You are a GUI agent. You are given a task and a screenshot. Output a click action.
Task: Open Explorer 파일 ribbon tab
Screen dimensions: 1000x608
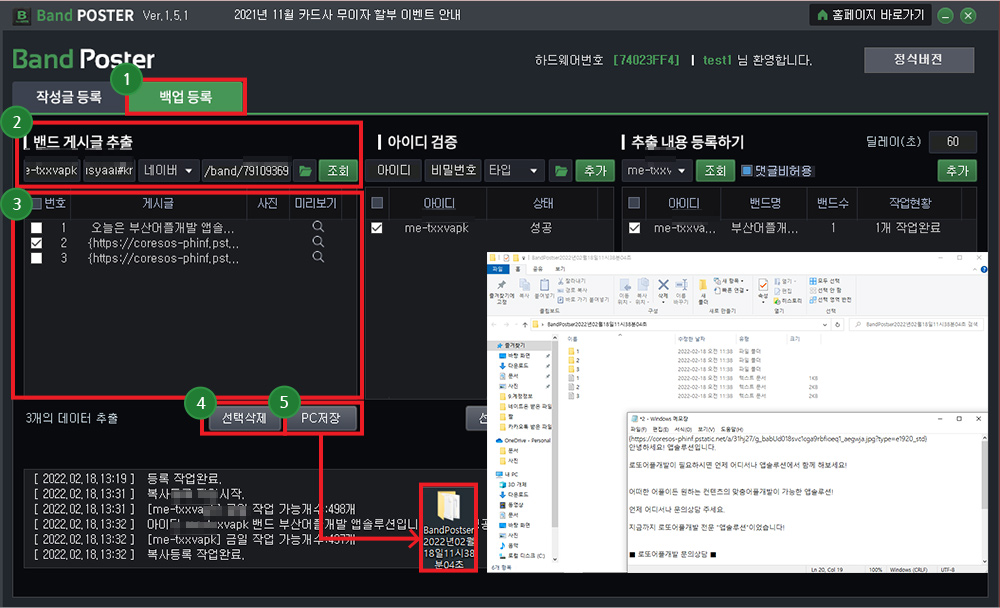pos(497,269)
